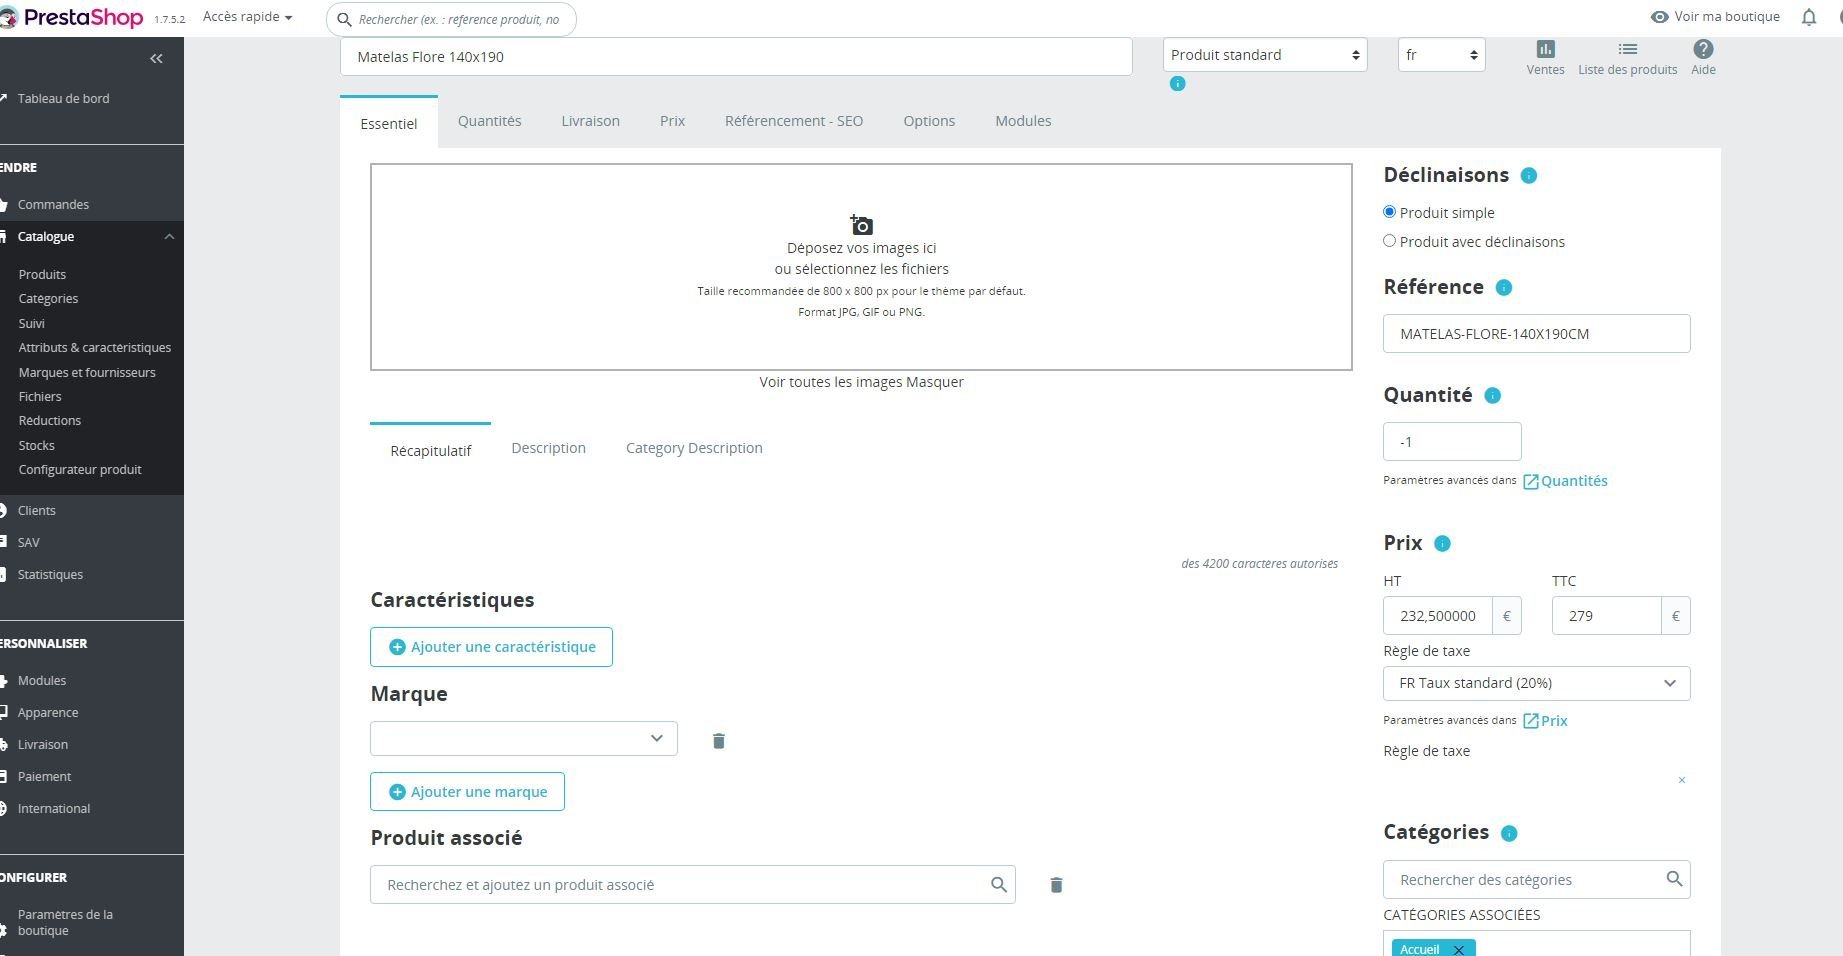
Task: Open Statistiques in sidebar
Action: pos(50,574)
